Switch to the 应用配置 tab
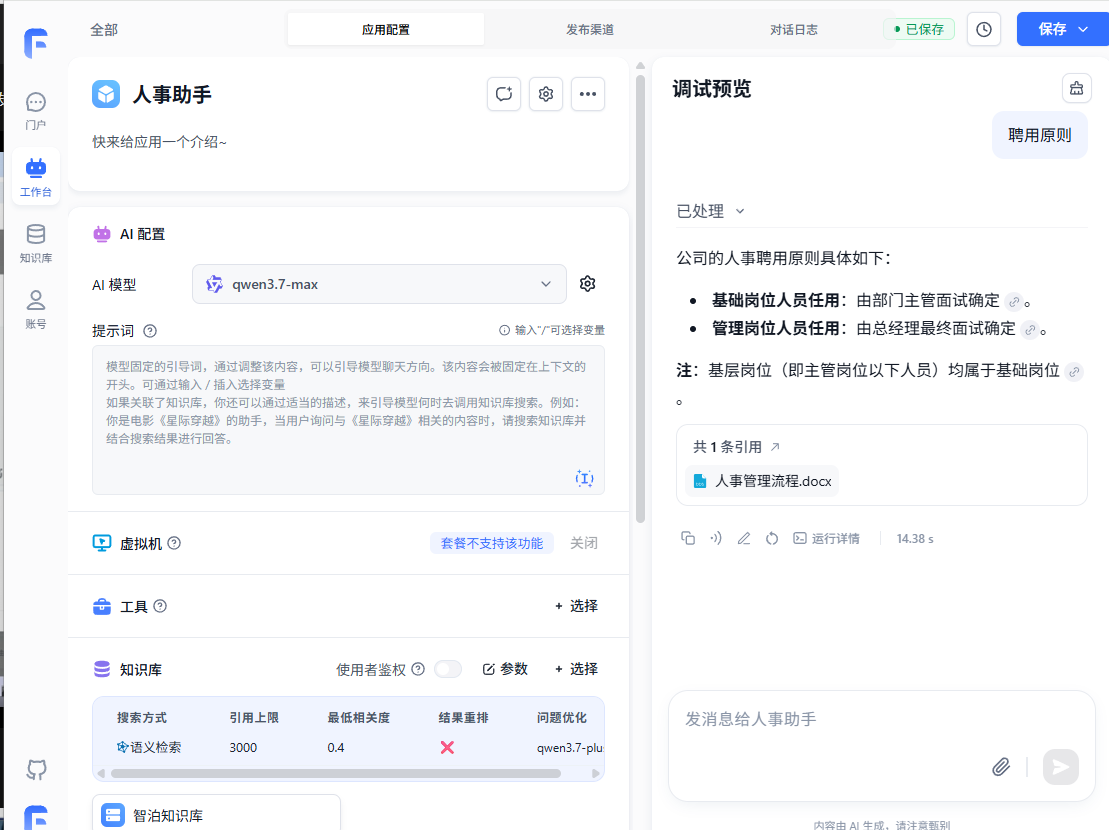 click(385, 30)
